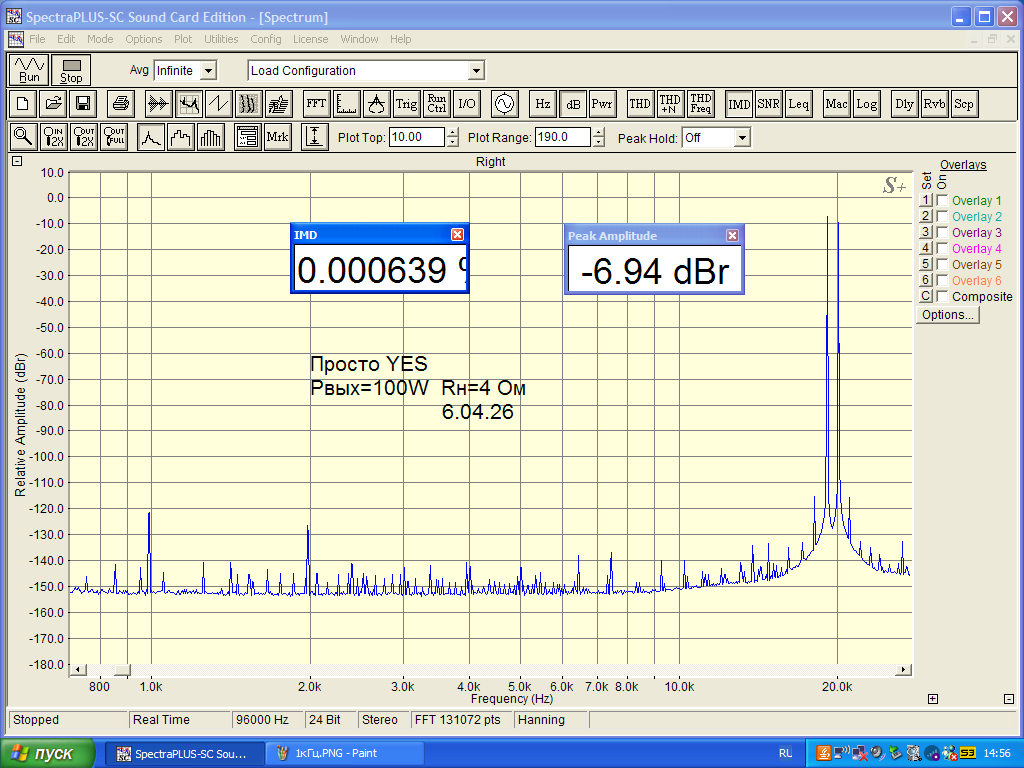Open the Mode menu

(x=100, y=39)
